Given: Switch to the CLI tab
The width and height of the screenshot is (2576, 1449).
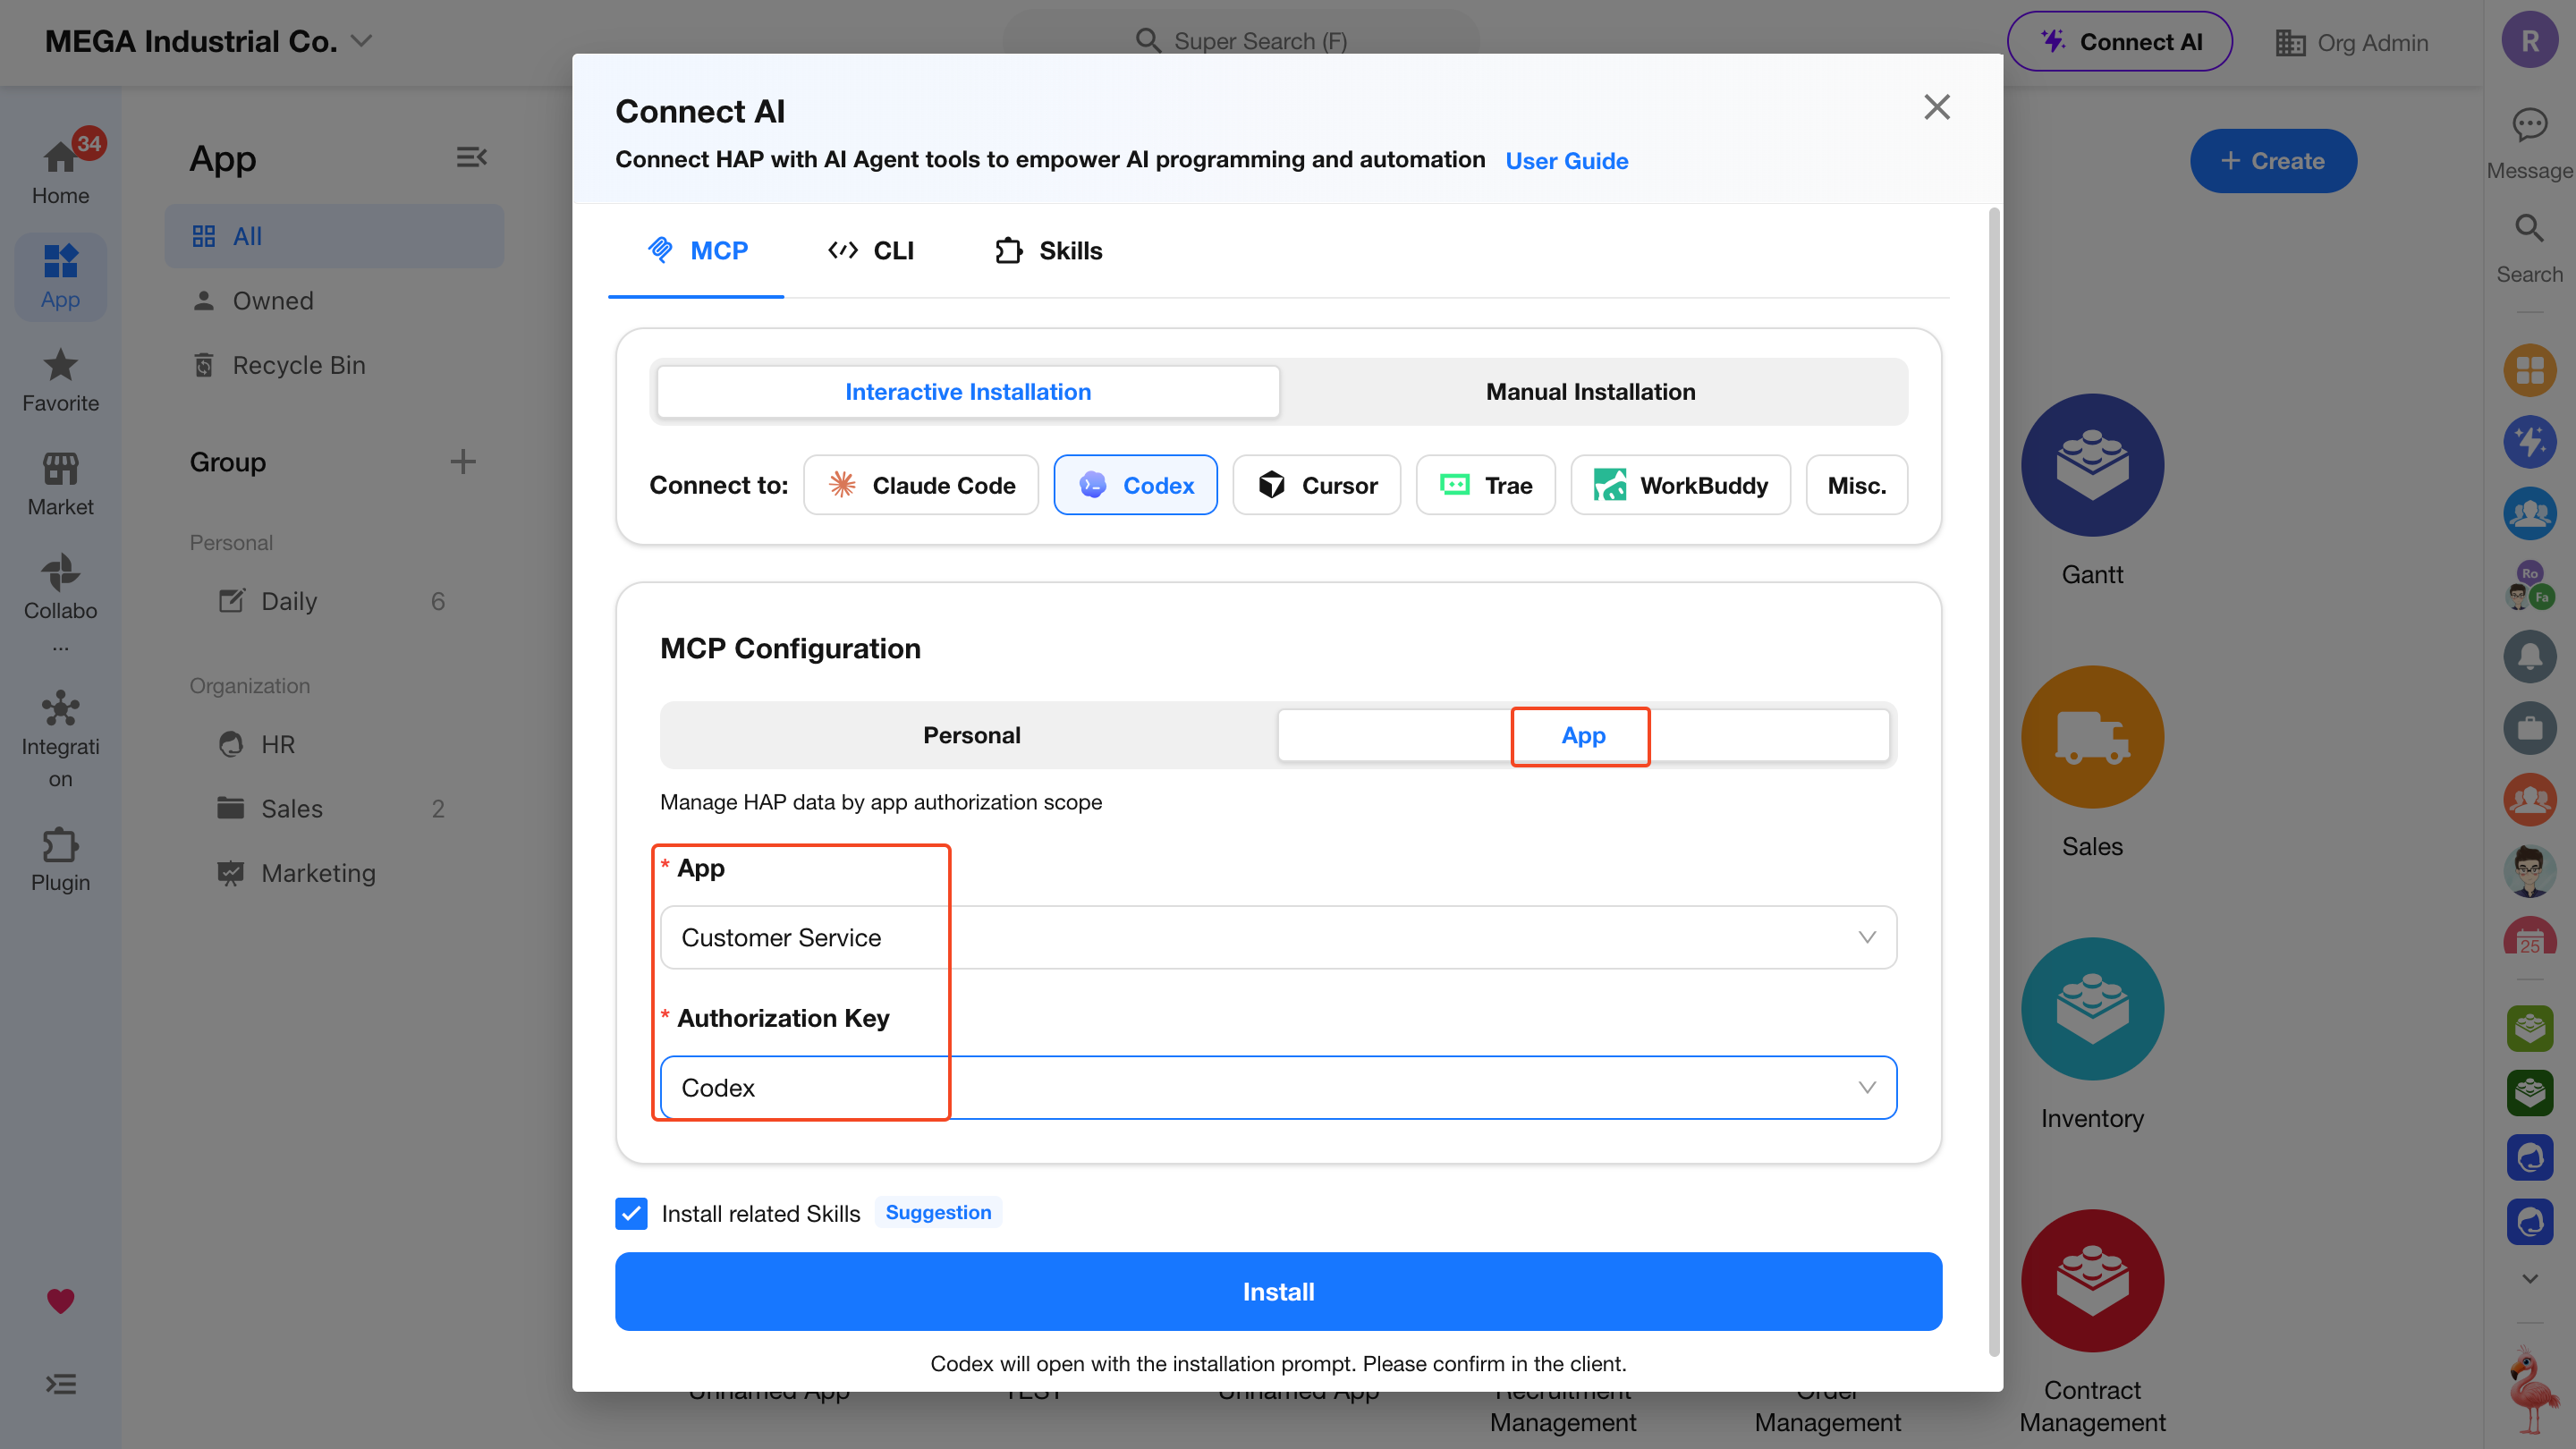Looking at the screenshot, I should click(871, 250).
